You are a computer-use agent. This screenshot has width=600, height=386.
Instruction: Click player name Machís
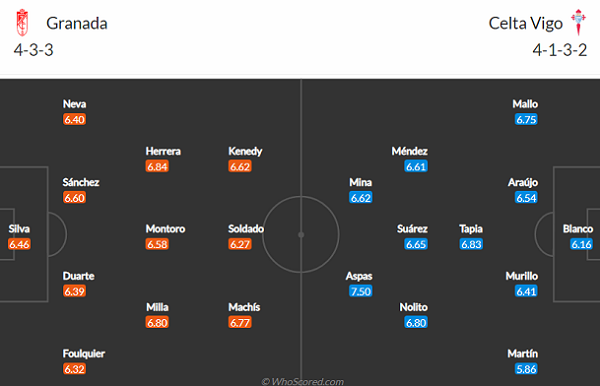click(x=244, y=307)
